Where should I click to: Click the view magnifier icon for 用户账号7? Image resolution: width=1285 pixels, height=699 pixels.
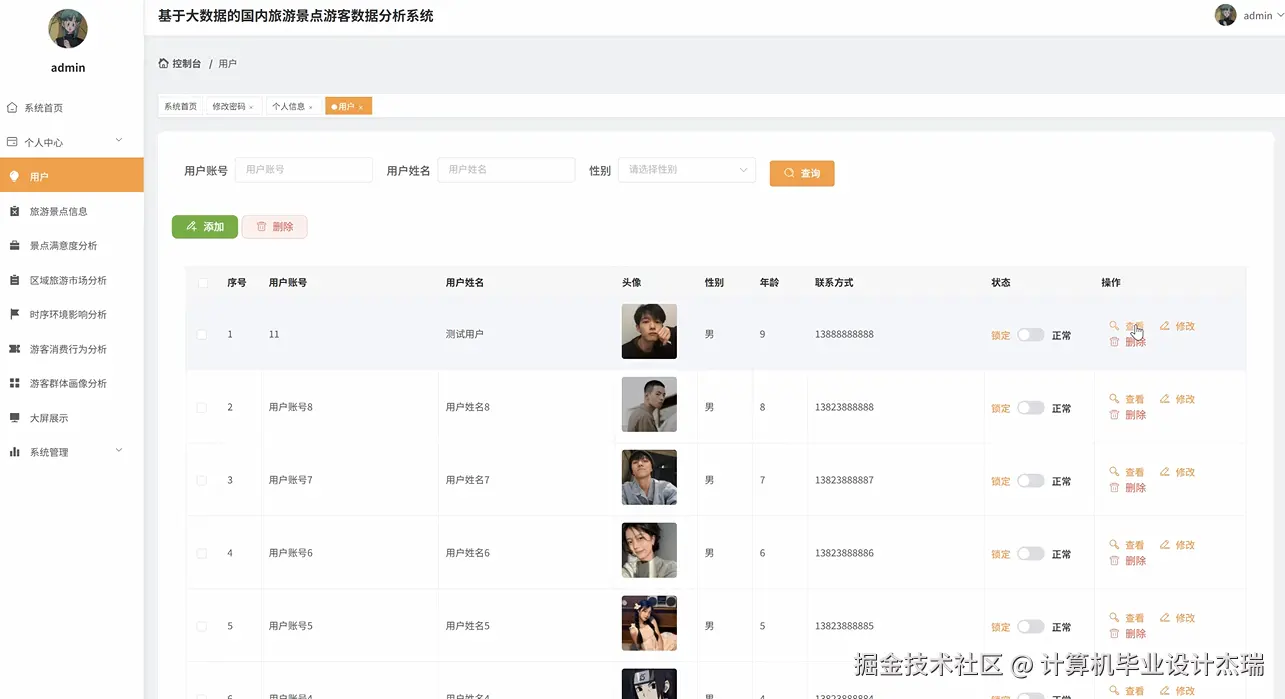tap(1114, 472)
